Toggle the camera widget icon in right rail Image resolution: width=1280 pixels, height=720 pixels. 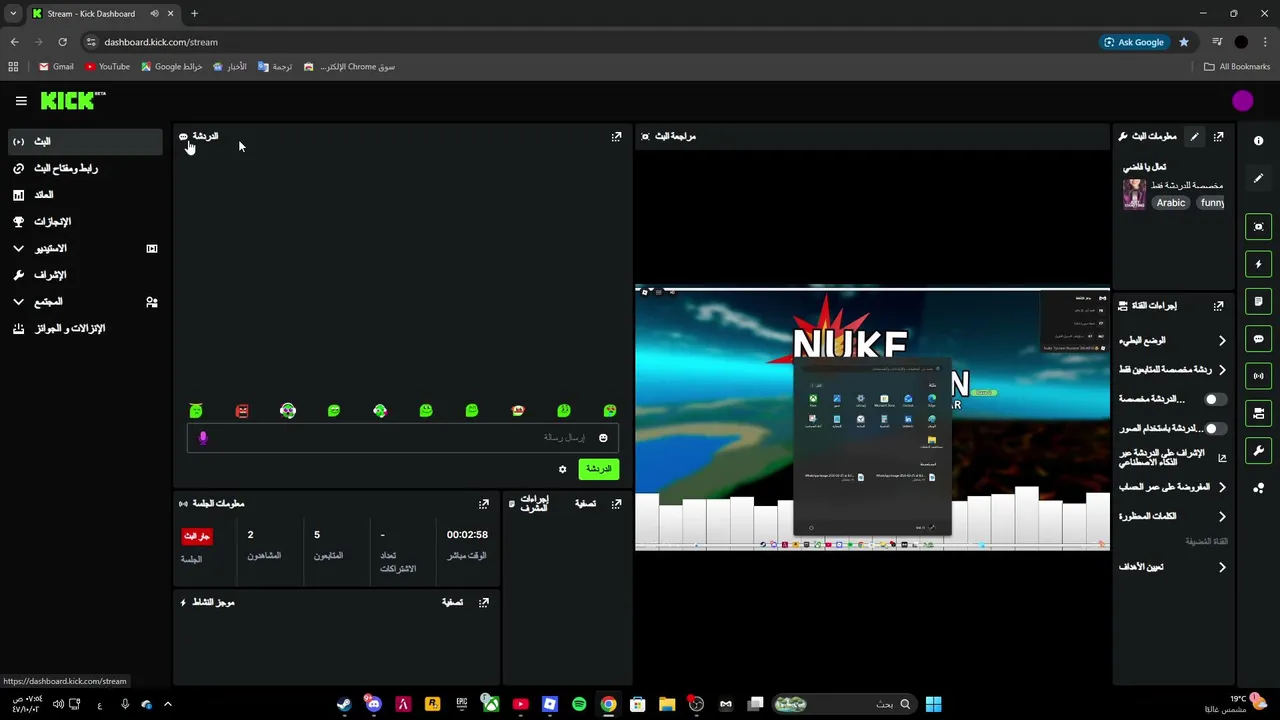tap(1258, 413)
